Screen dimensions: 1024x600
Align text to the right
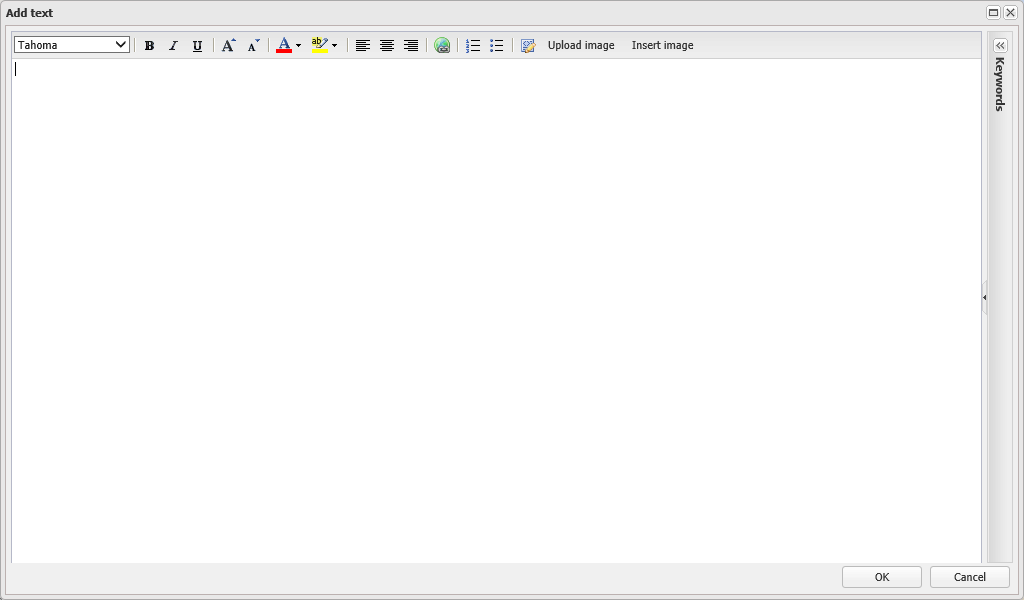pos(411,46)
